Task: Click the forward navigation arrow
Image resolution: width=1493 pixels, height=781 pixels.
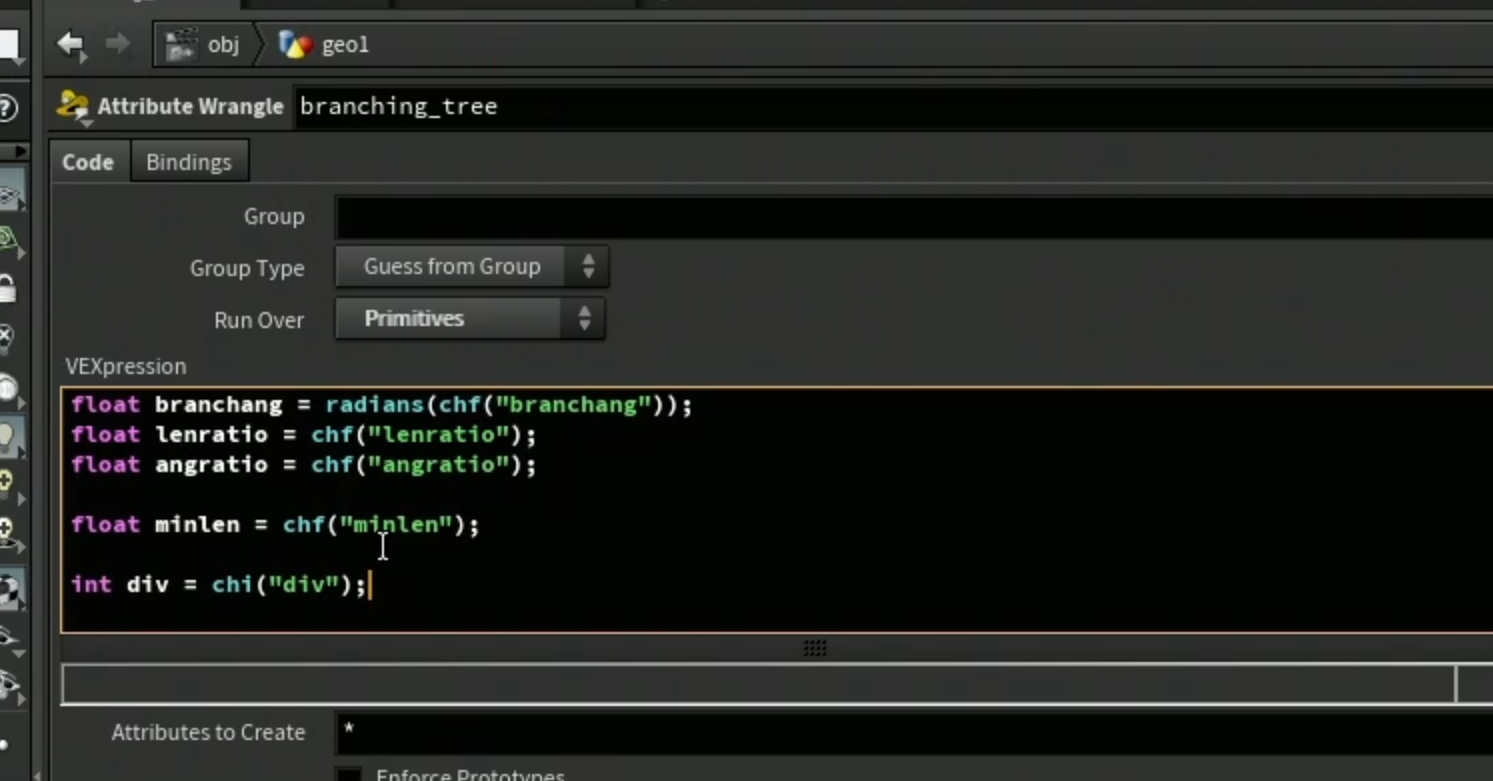Action: coord(117,44)
